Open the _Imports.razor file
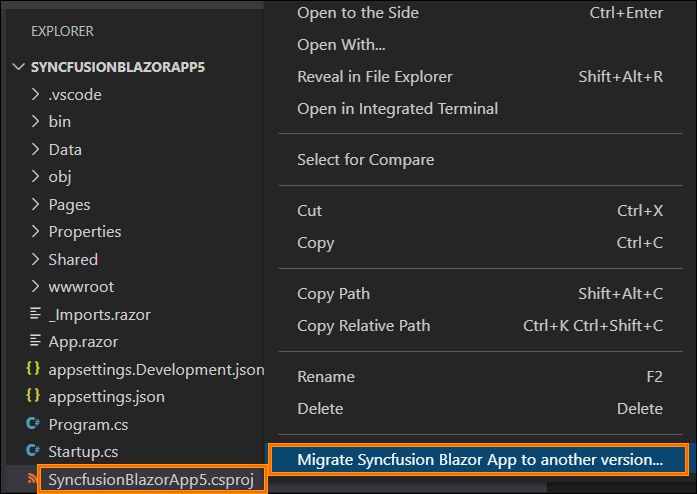This screenshot has width=697, height=494. (x=100, y=315)
